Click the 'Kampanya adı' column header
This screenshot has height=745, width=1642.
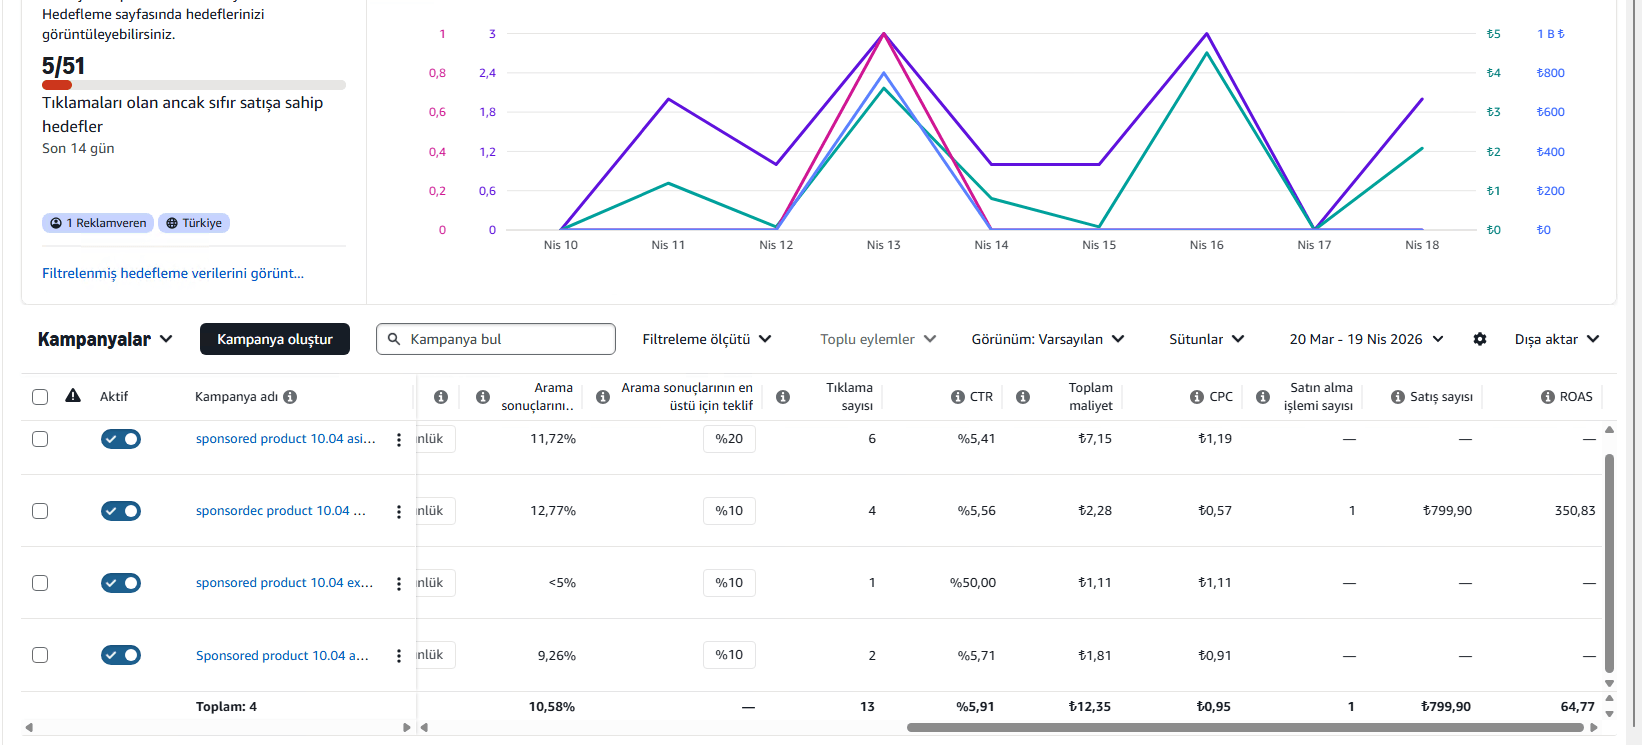(x=236, y=397)
